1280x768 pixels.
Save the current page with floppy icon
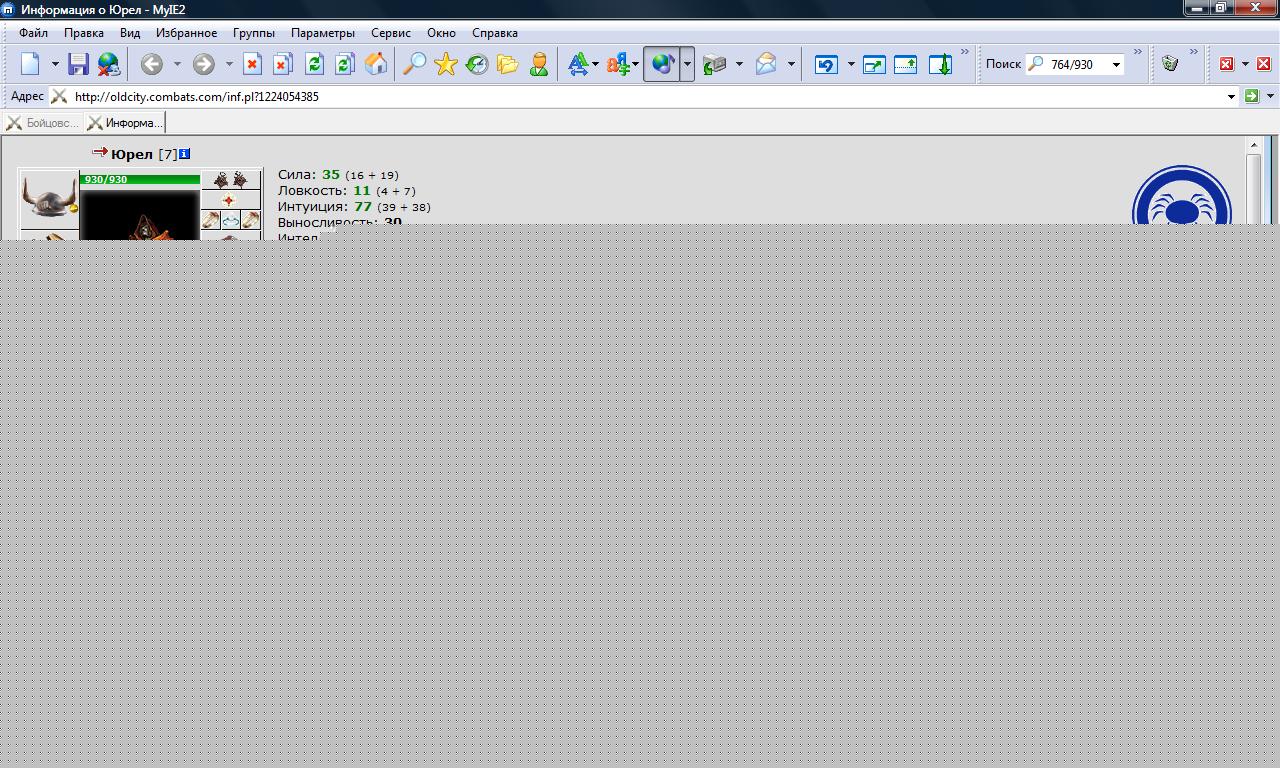pos(78,64)
